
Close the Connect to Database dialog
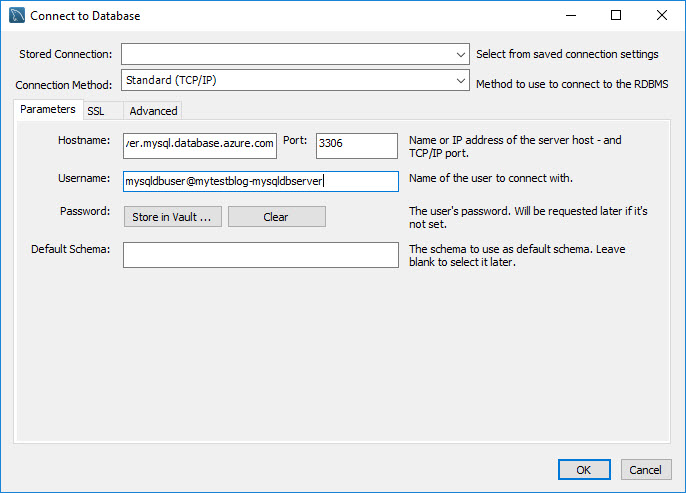(x=662, y=16)
